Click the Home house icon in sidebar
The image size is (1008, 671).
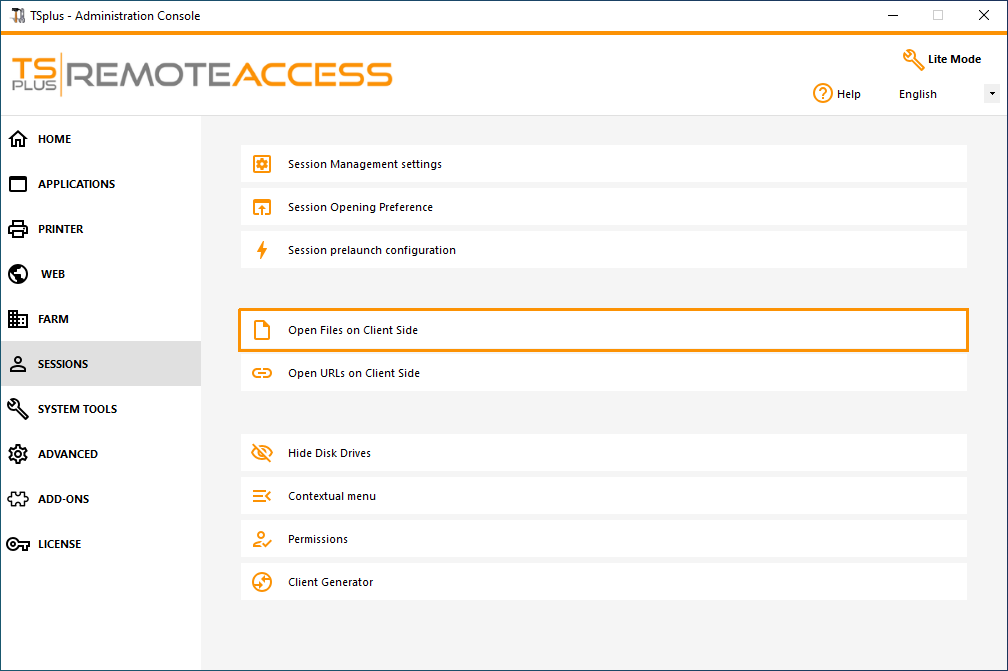pyautogui.click(x=18, y=139)
